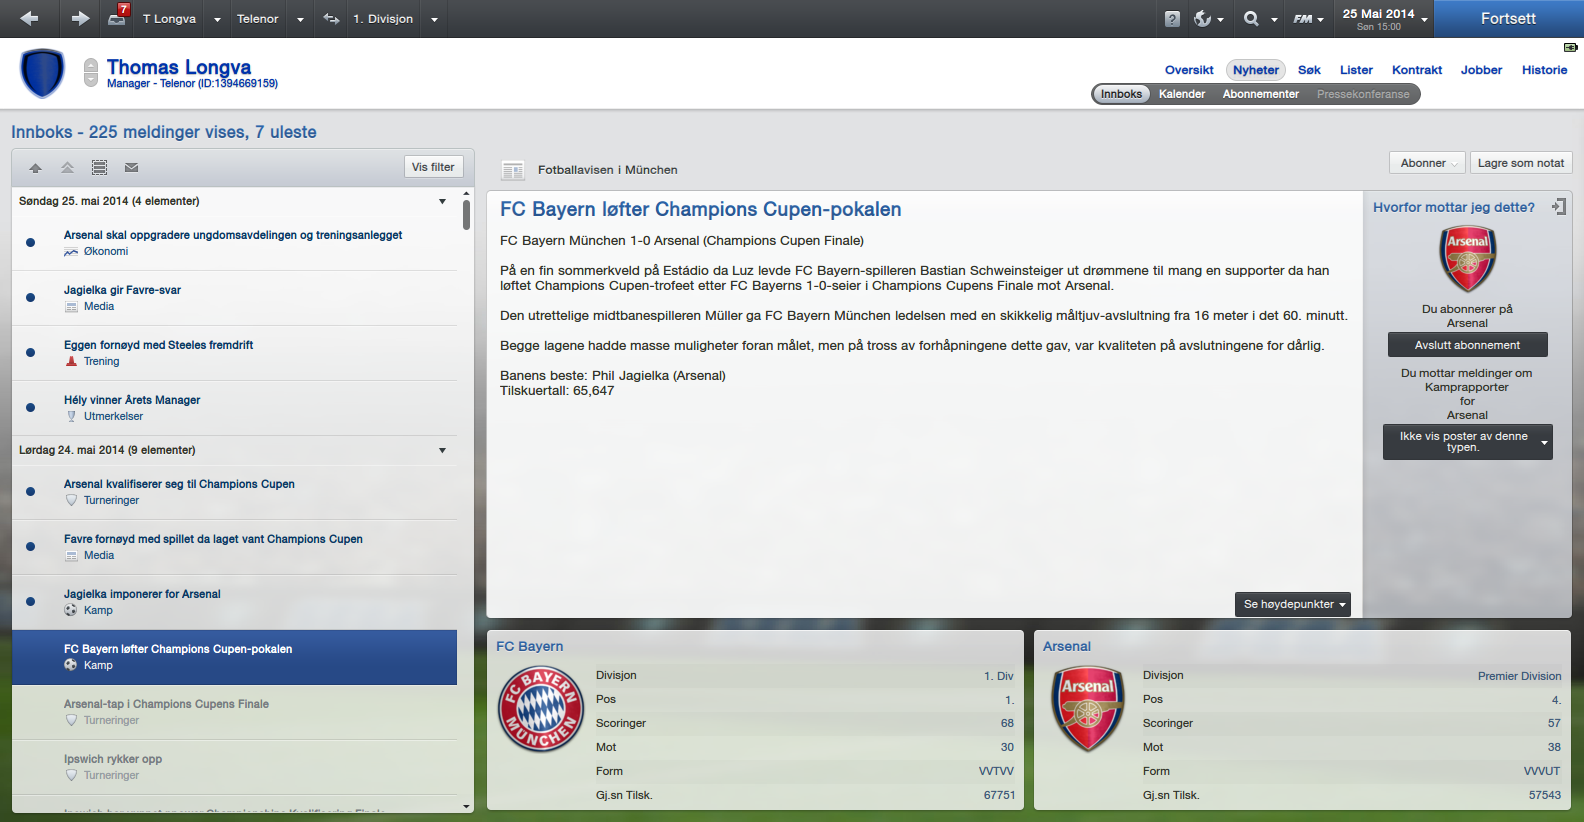The width and height of the screenshot is (1584, 822).
Task: Click the envelope icon in the inbox toolbar
Action: 131,168
